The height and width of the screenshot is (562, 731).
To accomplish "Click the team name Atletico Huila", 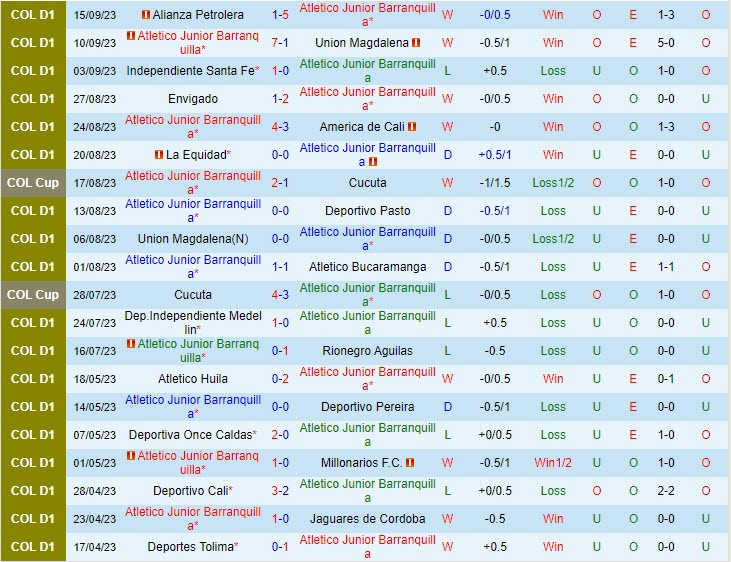I will coord(193,379).
